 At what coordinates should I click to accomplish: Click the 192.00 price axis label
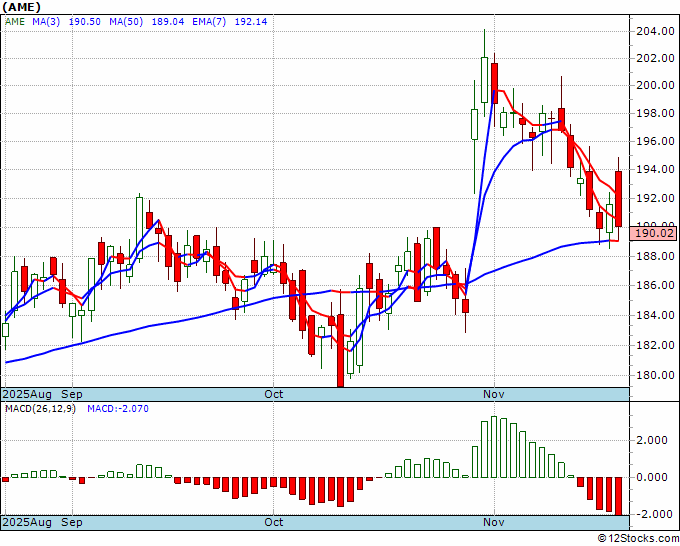click(655, 198)
